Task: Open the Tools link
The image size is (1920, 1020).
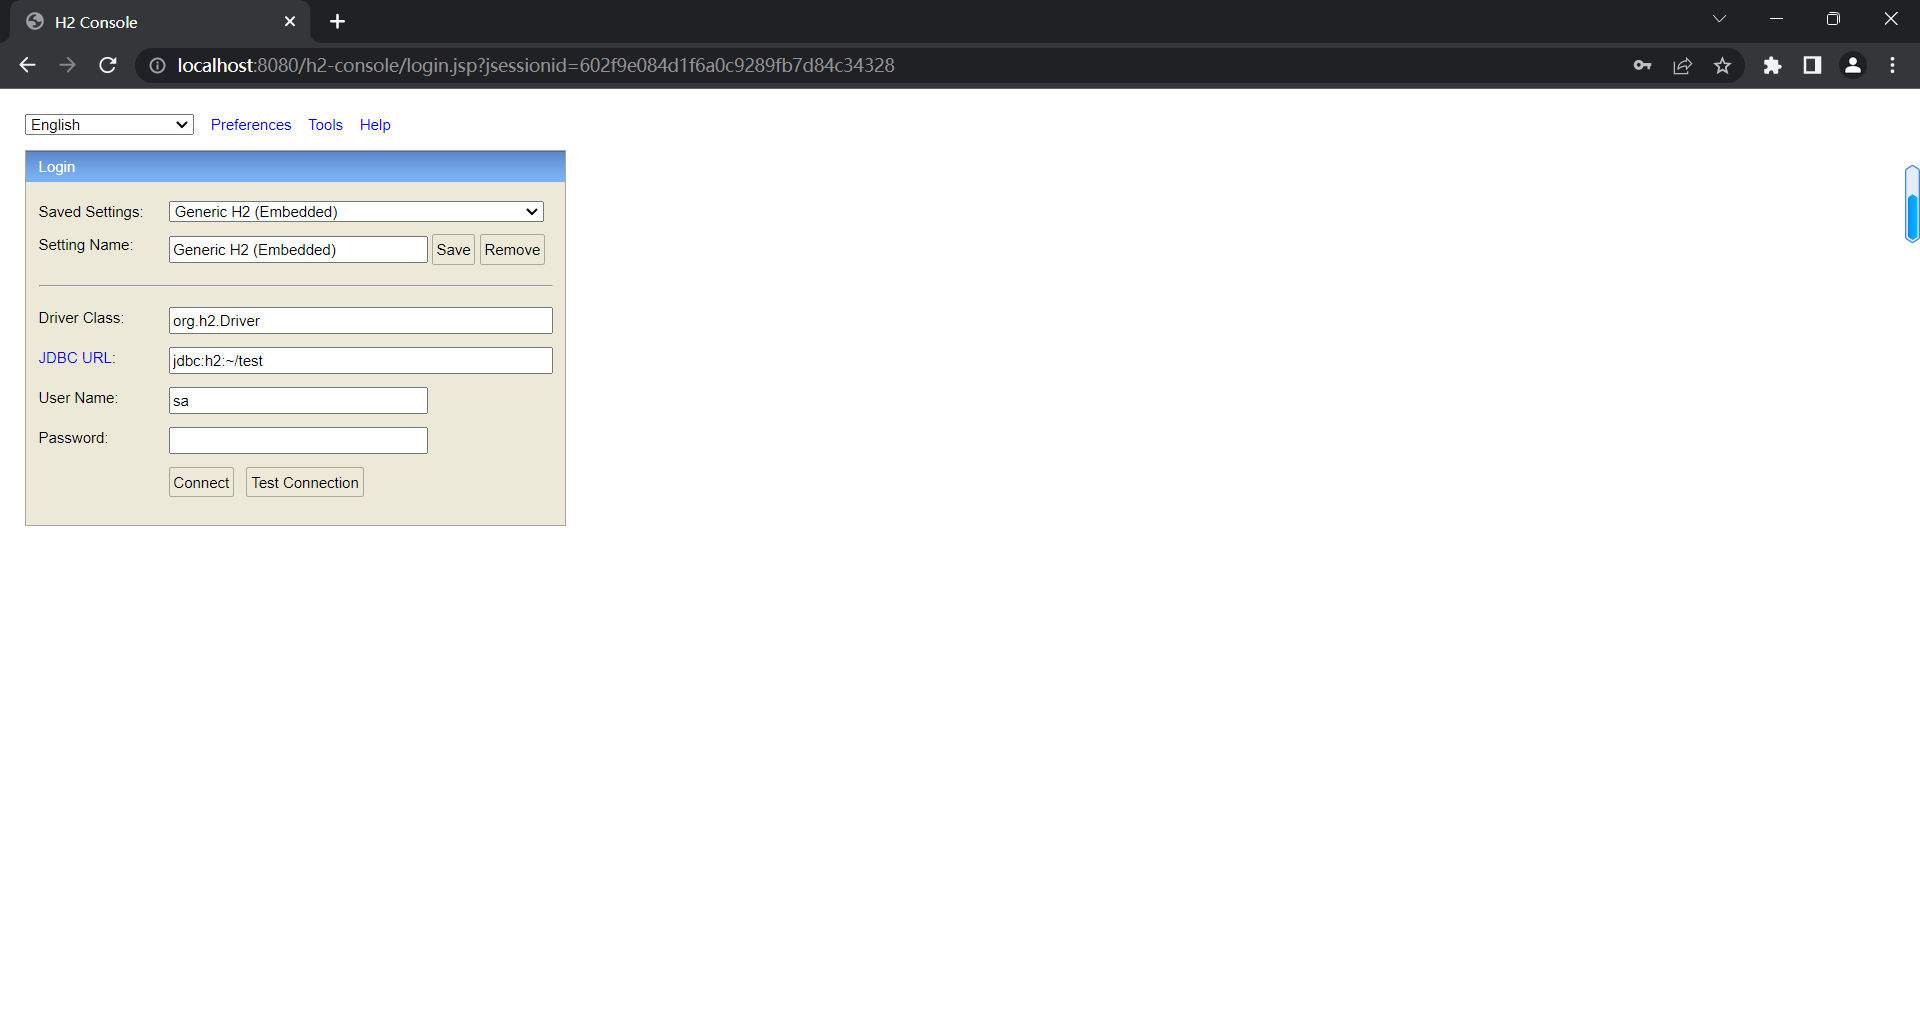Action: 325,124
